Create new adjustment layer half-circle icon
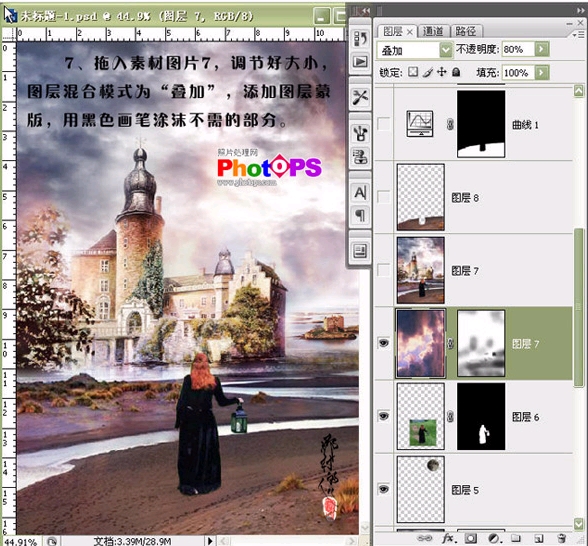Image resolution: width=588 pixels, height=546 pixels. point(494,538)
